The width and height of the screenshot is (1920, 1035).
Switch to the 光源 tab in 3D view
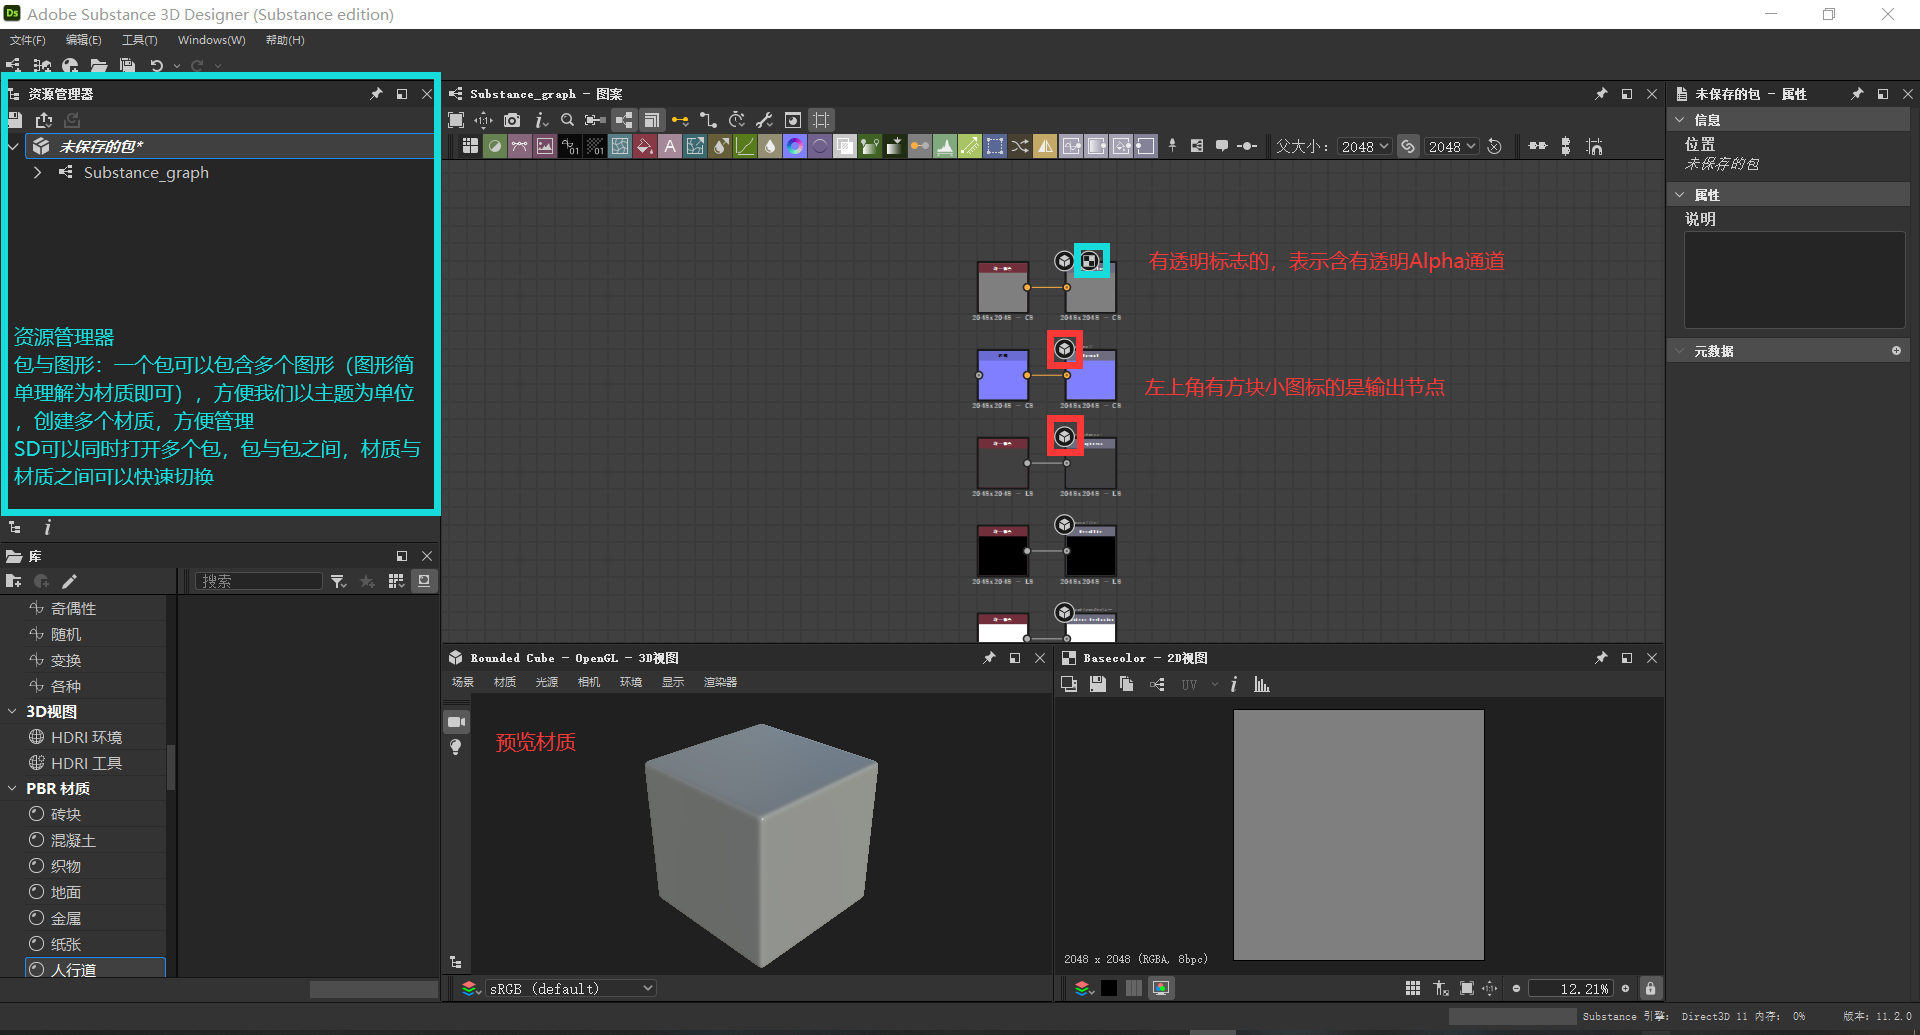(546, 682)
